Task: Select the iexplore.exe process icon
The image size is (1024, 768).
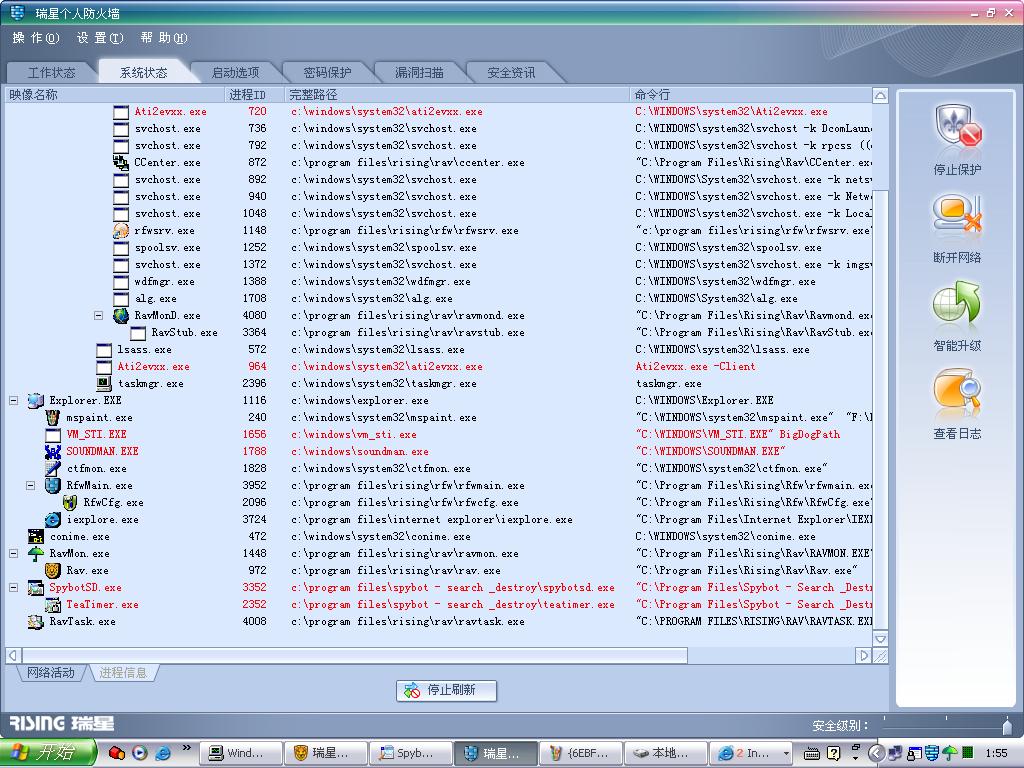Action: click(x=52, y=520)
